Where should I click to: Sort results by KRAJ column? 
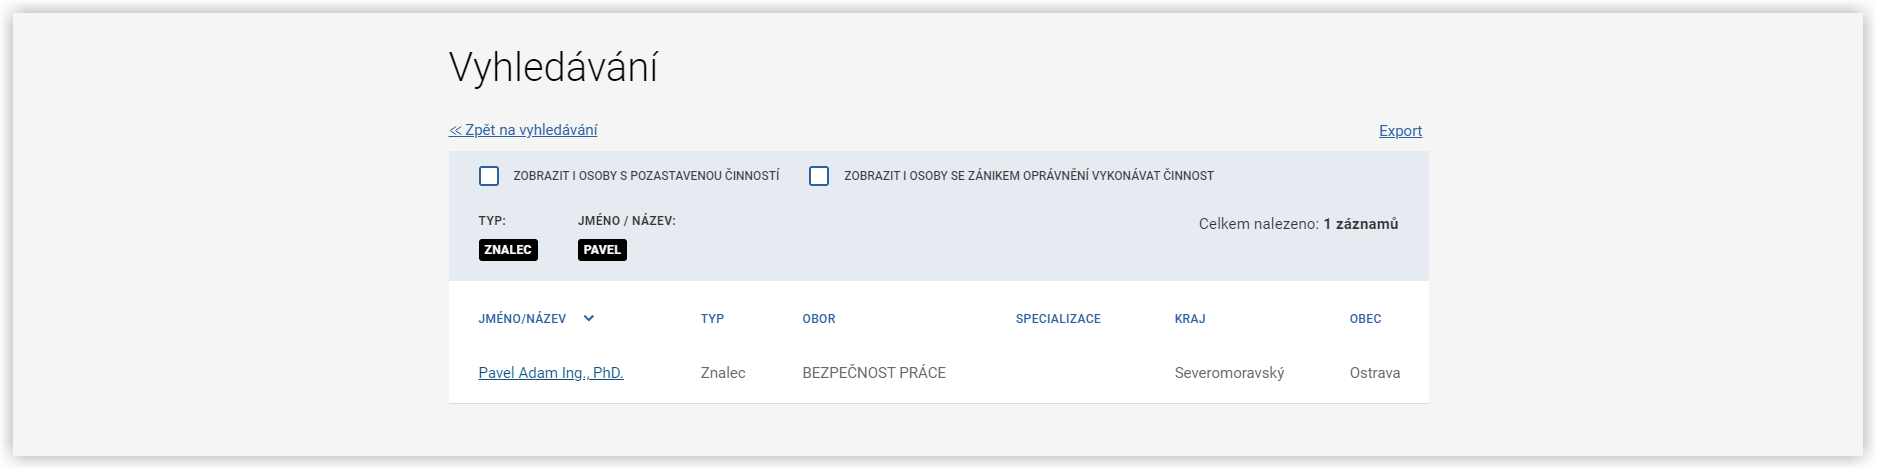point(1190,319)
